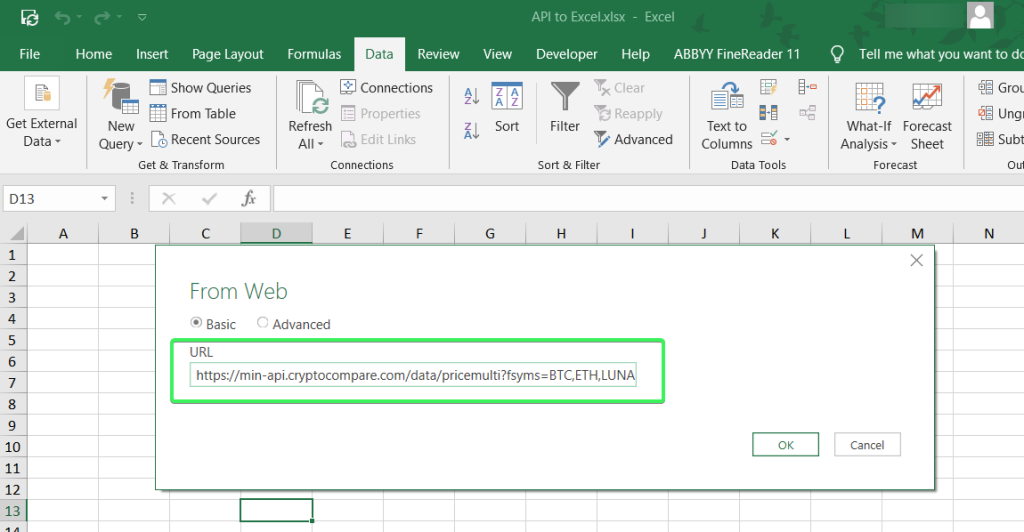Click the Remove Duplicates icon

click(x=769, y=113)
